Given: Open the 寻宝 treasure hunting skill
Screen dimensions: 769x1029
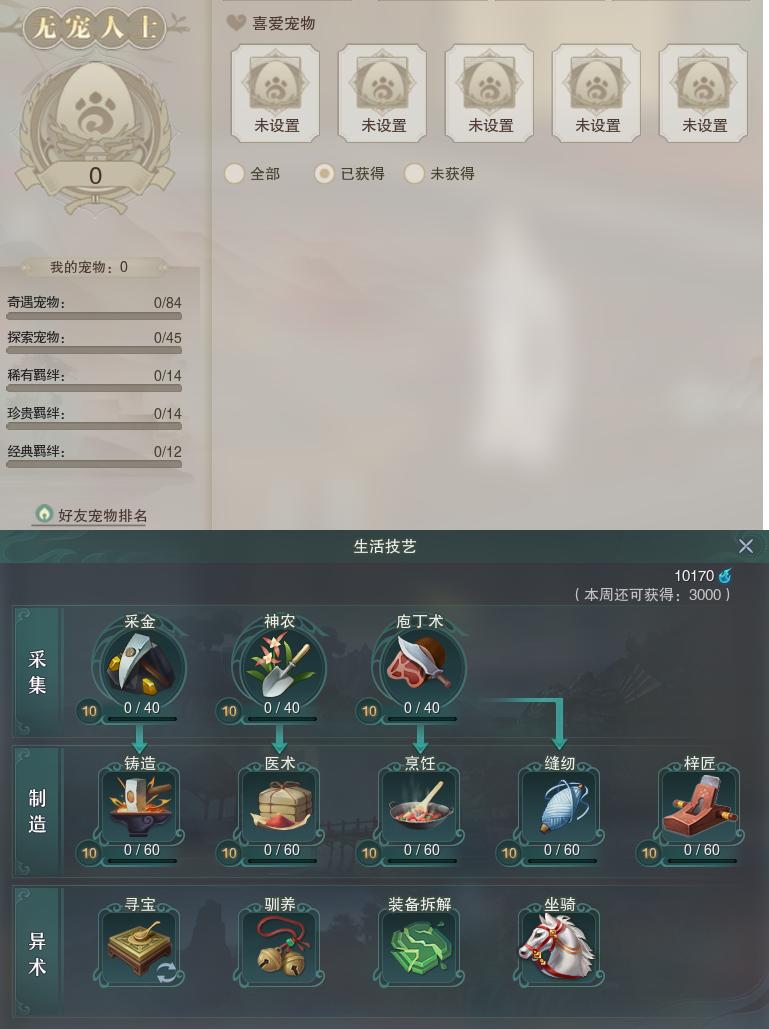Looking at the screenshot, I should 140,945.
